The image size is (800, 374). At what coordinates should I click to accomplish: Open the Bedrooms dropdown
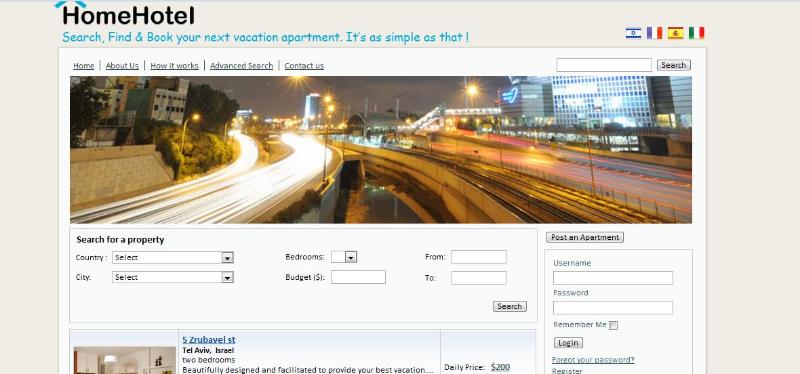pos(344,257)
